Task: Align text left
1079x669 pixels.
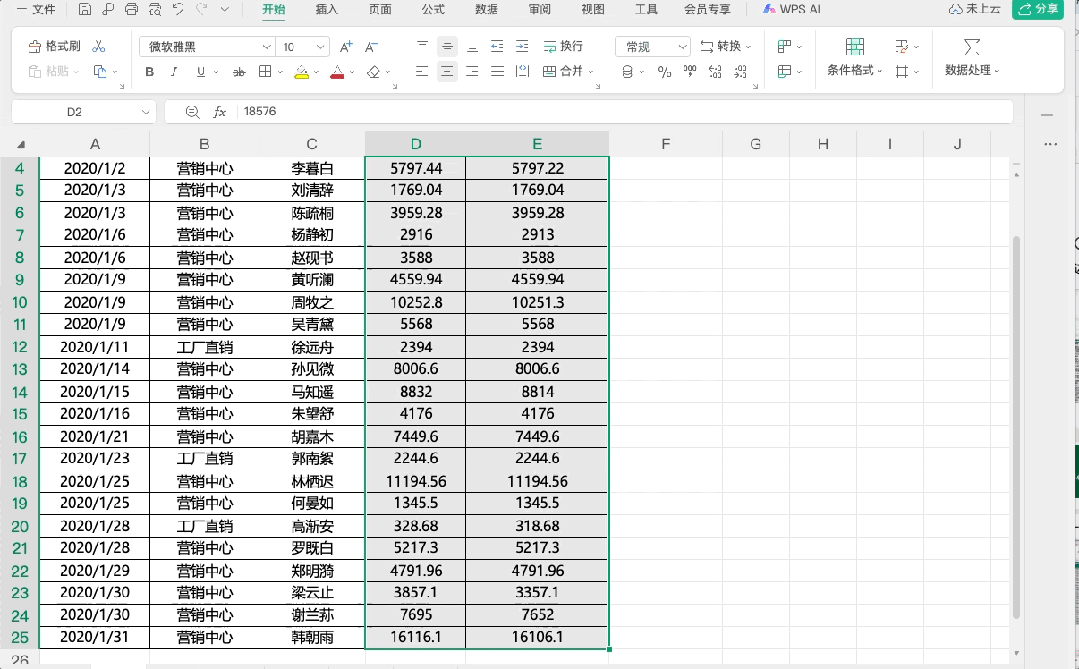Action: [422, 71]
